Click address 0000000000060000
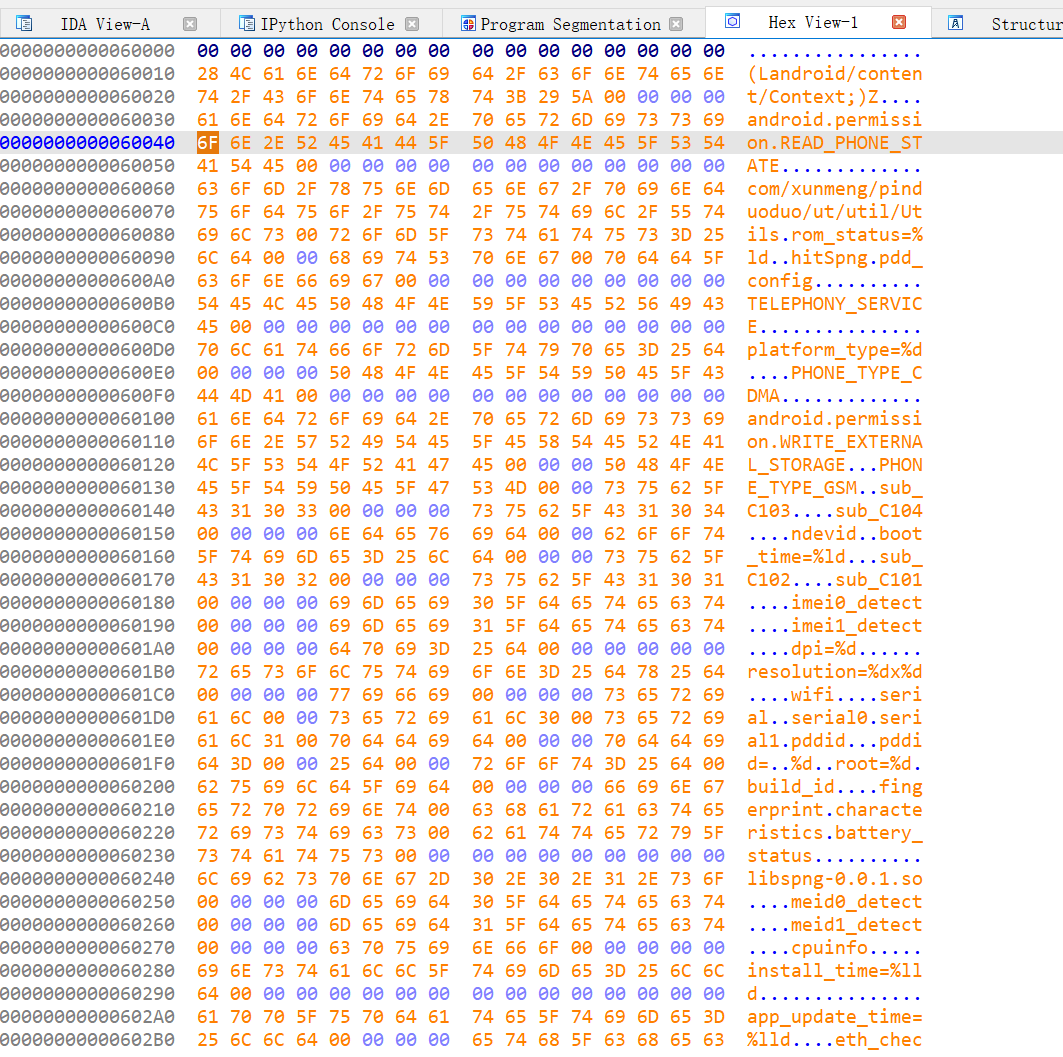1063x1057 pixels. (x=87, y=51)
